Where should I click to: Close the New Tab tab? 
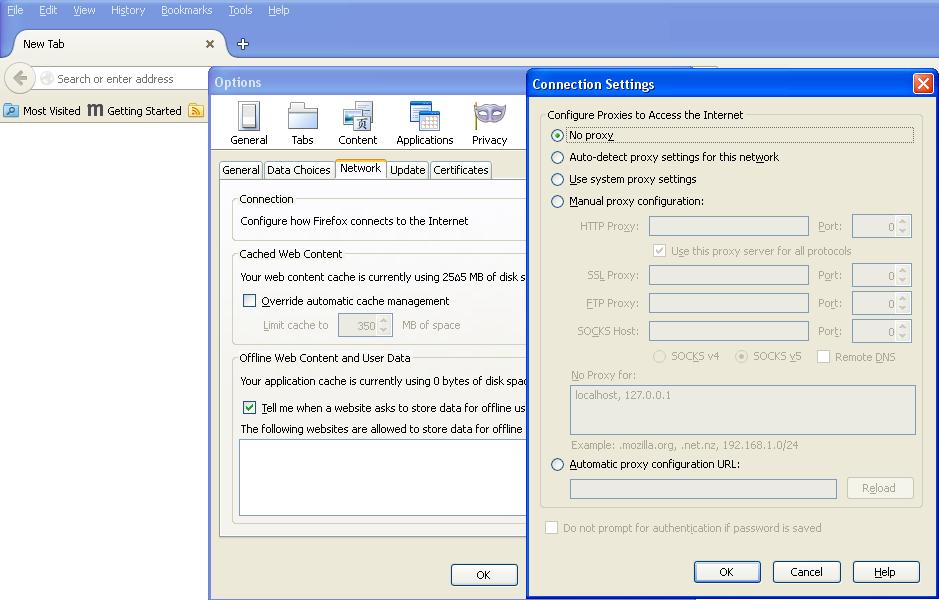pyautogui.click(x=210, y=44)
